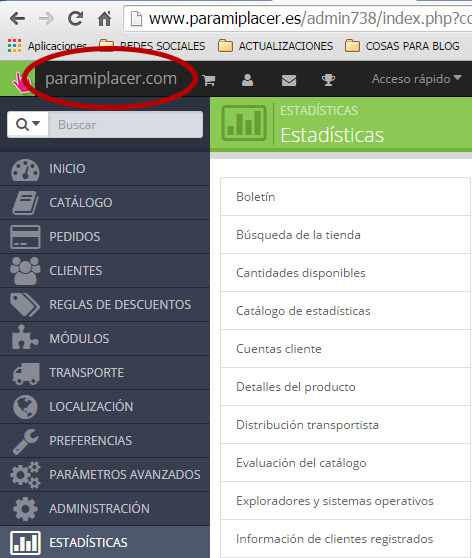Open the ACTUALIZACIONES bookmark folder
Viewport: 472px width, 558px height.
276,46
